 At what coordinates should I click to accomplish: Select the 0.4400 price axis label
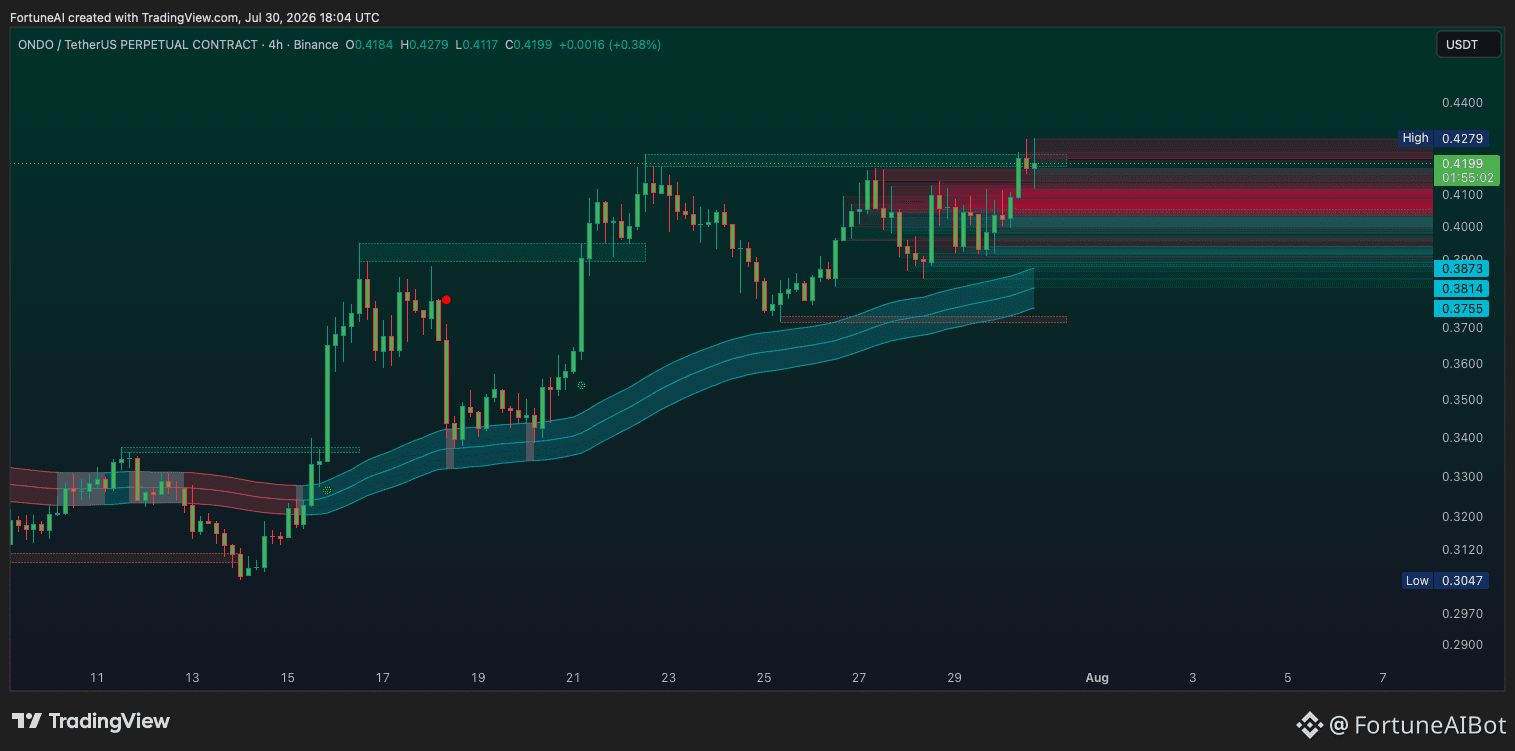[x=1462, y=102]
